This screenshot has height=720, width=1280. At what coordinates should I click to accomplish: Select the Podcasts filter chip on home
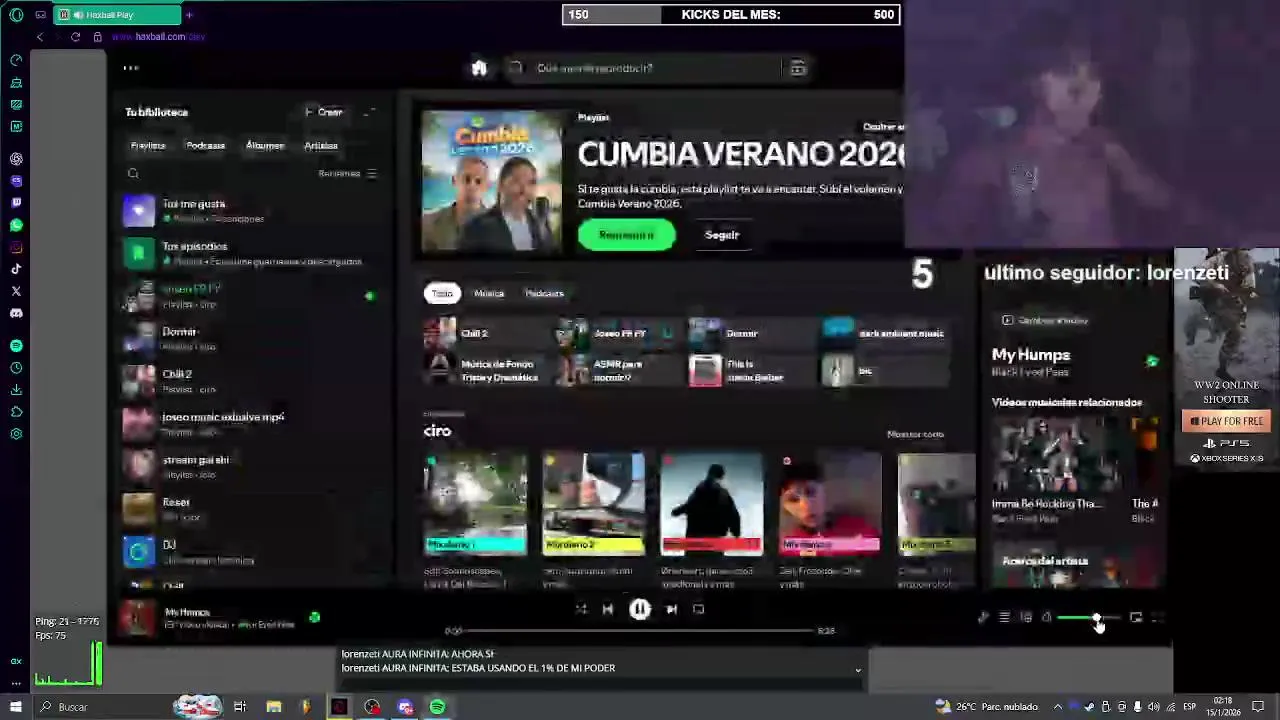[x=544, y=293]
